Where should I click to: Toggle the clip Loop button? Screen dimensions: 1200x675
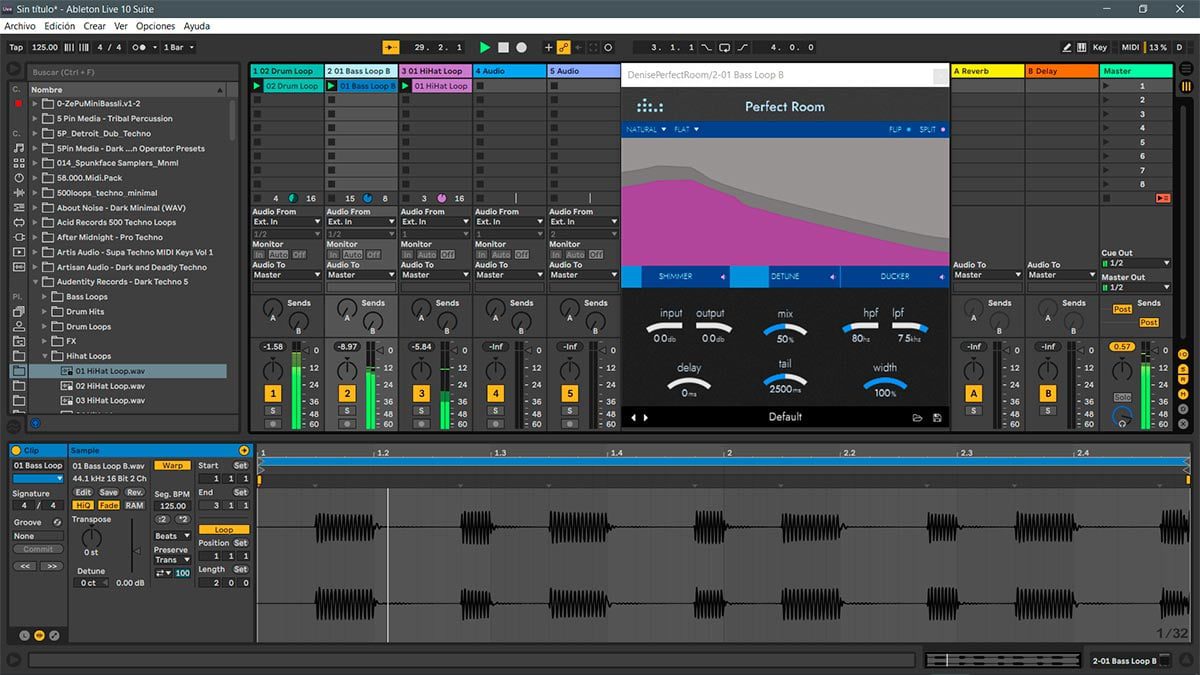(x=224, y=530)
